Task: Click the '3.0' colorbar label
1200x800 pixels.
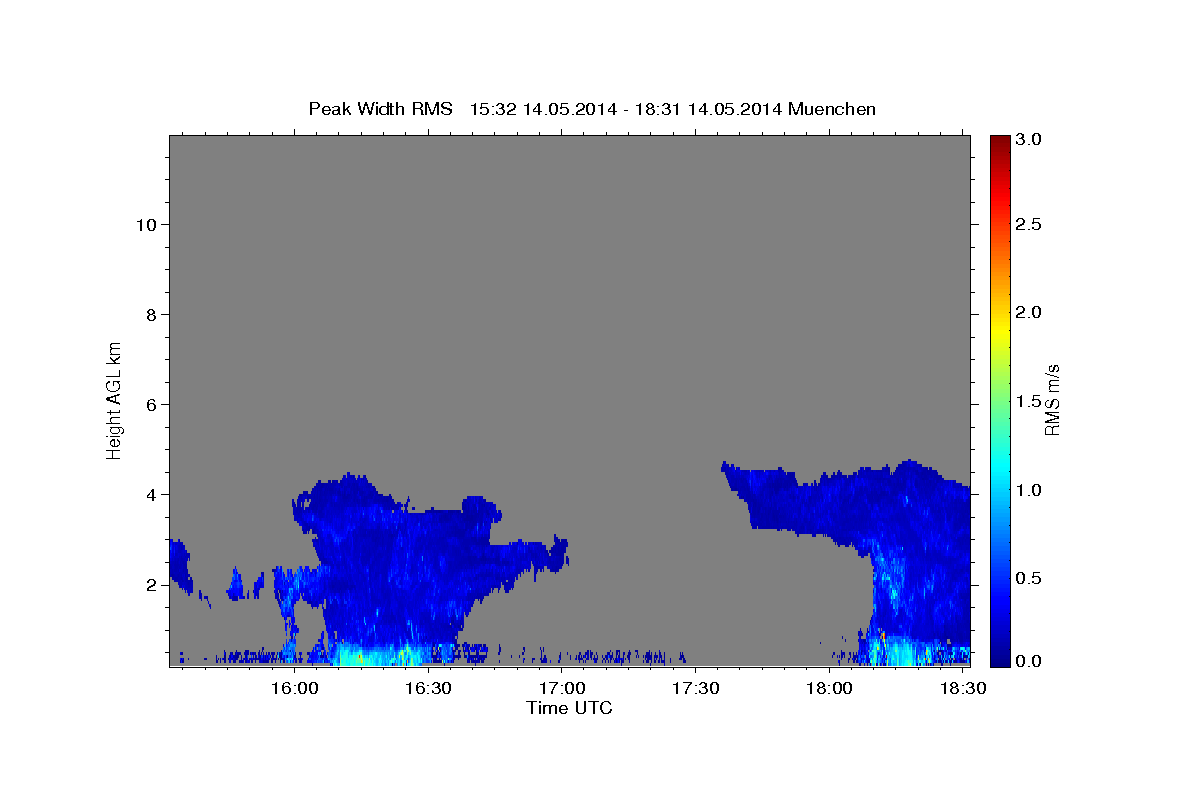Action: click(1027, 140)
